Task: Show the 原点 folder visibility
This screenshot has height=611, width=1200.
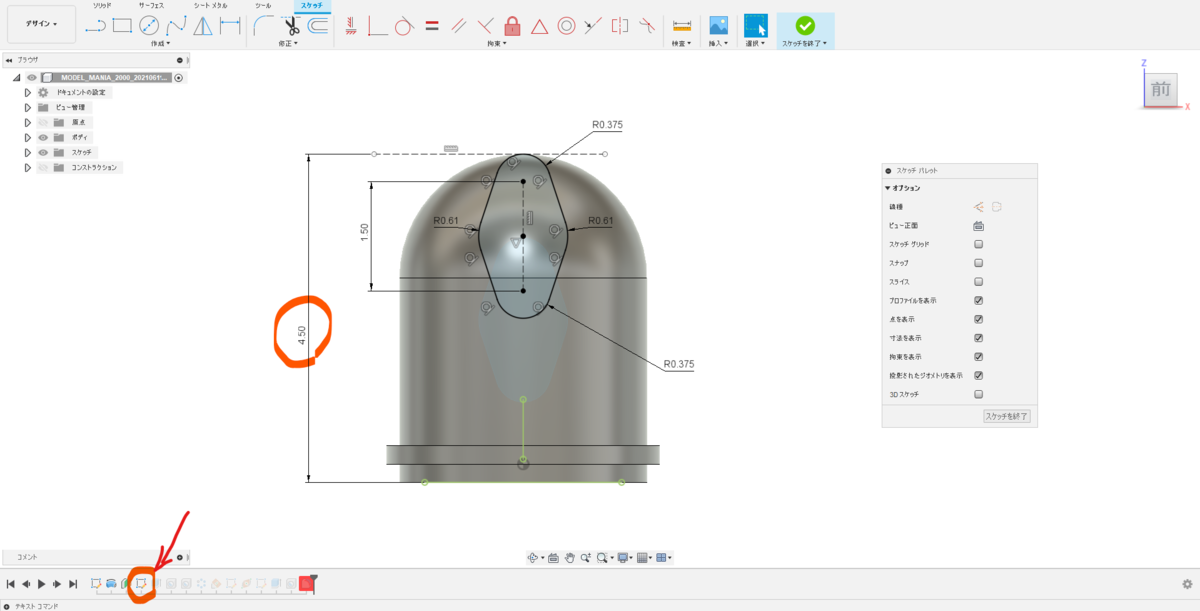Action: [x=43, y=122]
